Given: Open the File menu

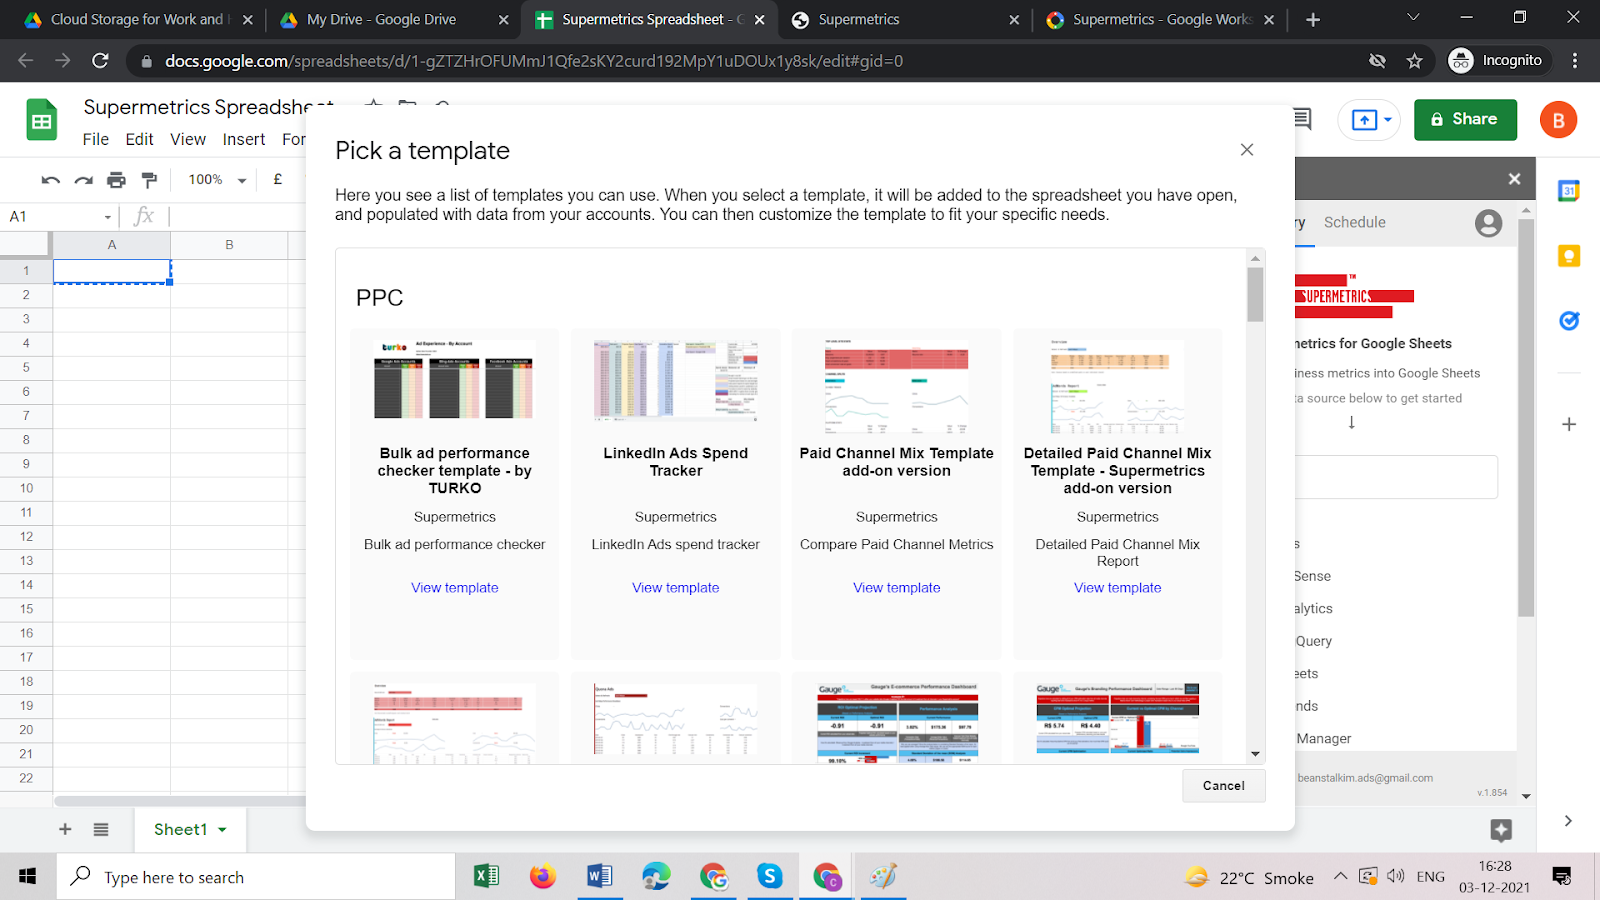Looking at the screenshot, I should tap(96, 139).
